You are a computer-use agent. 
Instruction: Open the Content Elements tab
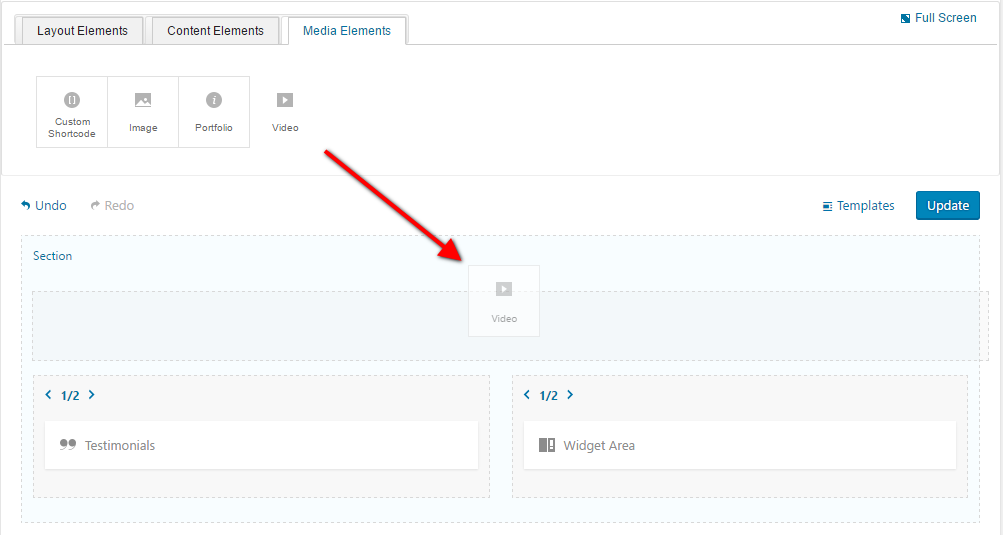[215, 31]
